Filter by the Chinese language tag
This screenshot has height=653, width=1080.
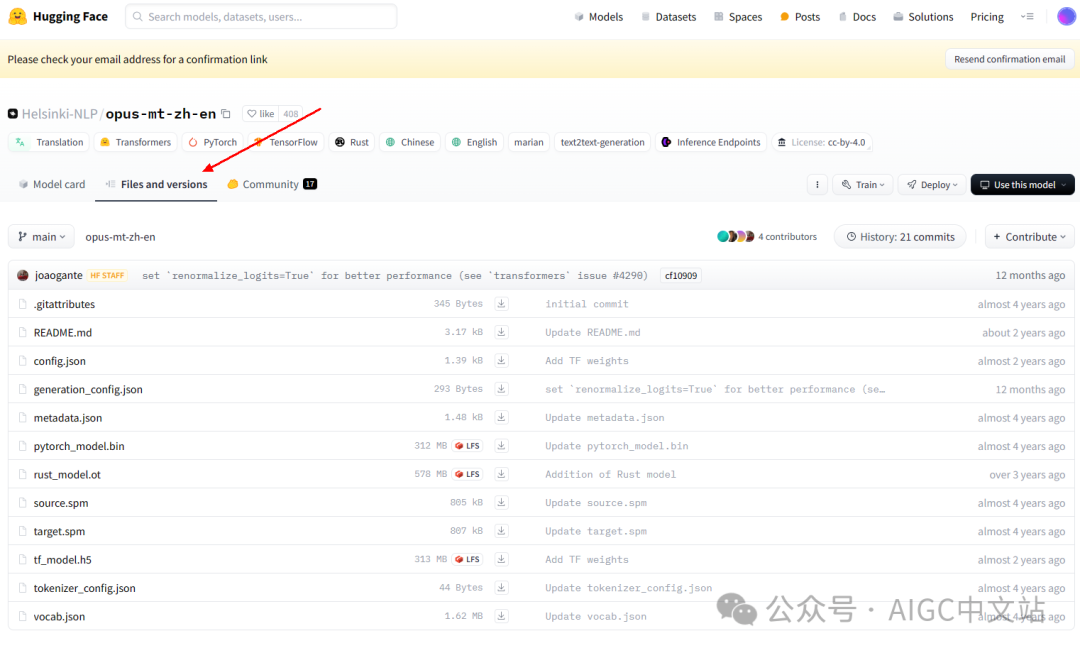[x=410, y=142]
